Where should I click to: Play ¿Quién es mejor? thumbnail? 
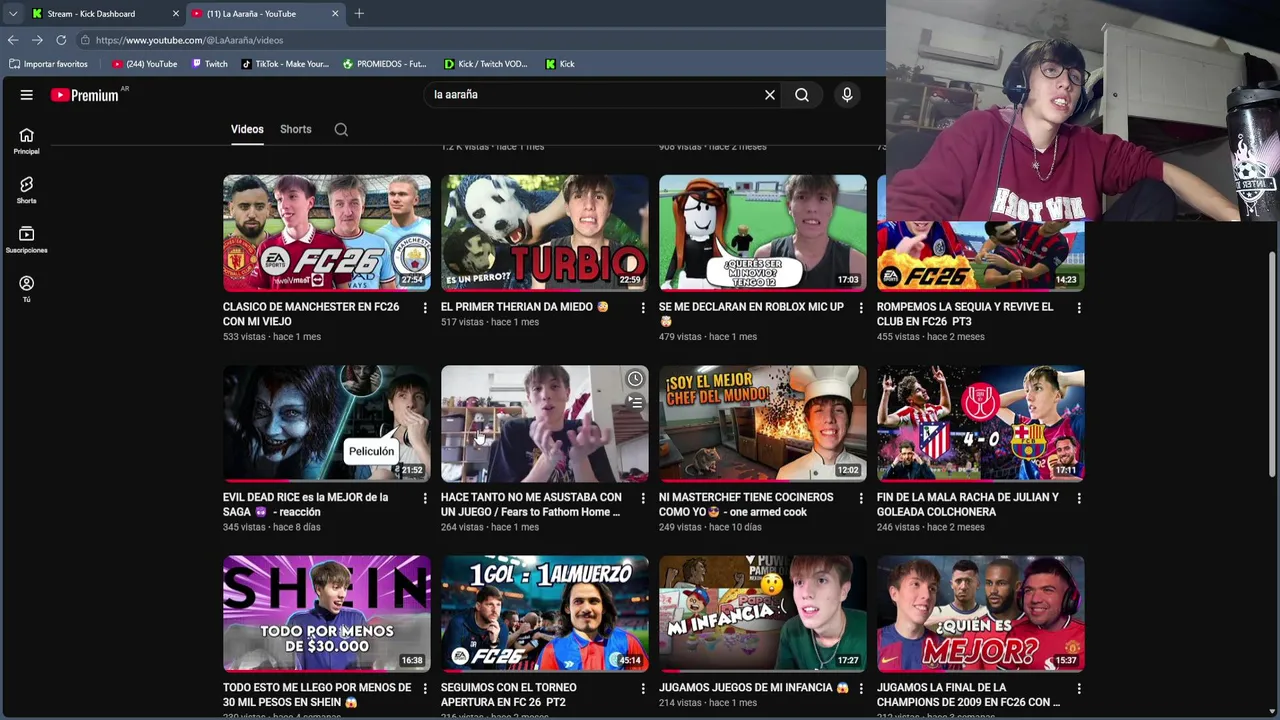(x=981, y=614)
